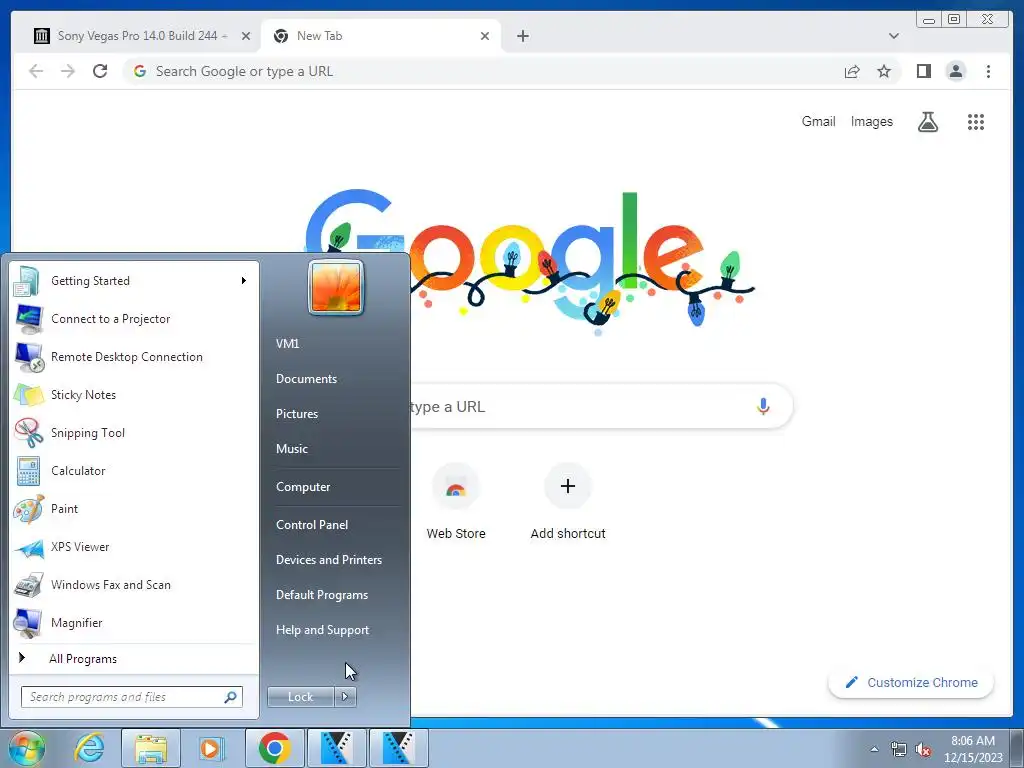Open a new Chrome tab with plus
1024x768 pixels.
pos(522,36)
